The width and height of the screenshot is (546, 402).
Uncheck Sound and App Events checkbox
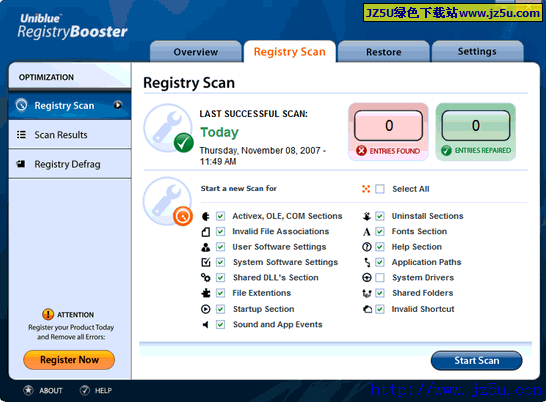pos(220,325)
